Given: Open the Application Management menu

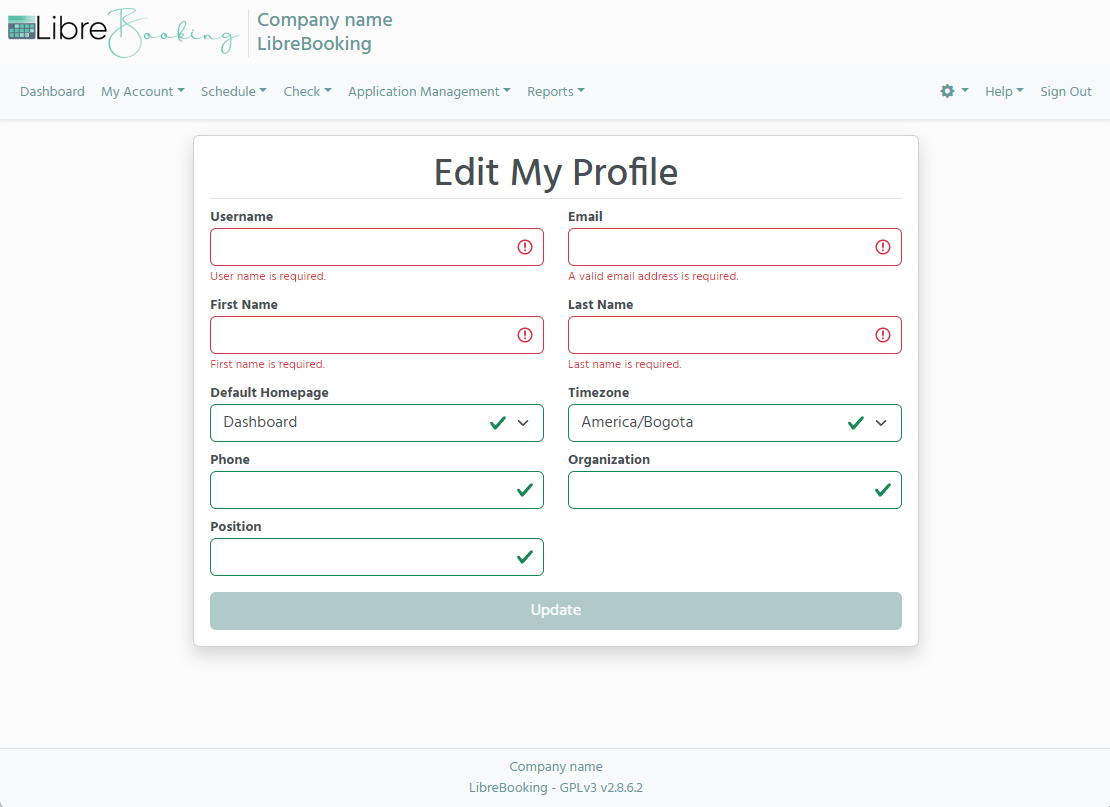Looking at the screenshot, I should 429,91.
